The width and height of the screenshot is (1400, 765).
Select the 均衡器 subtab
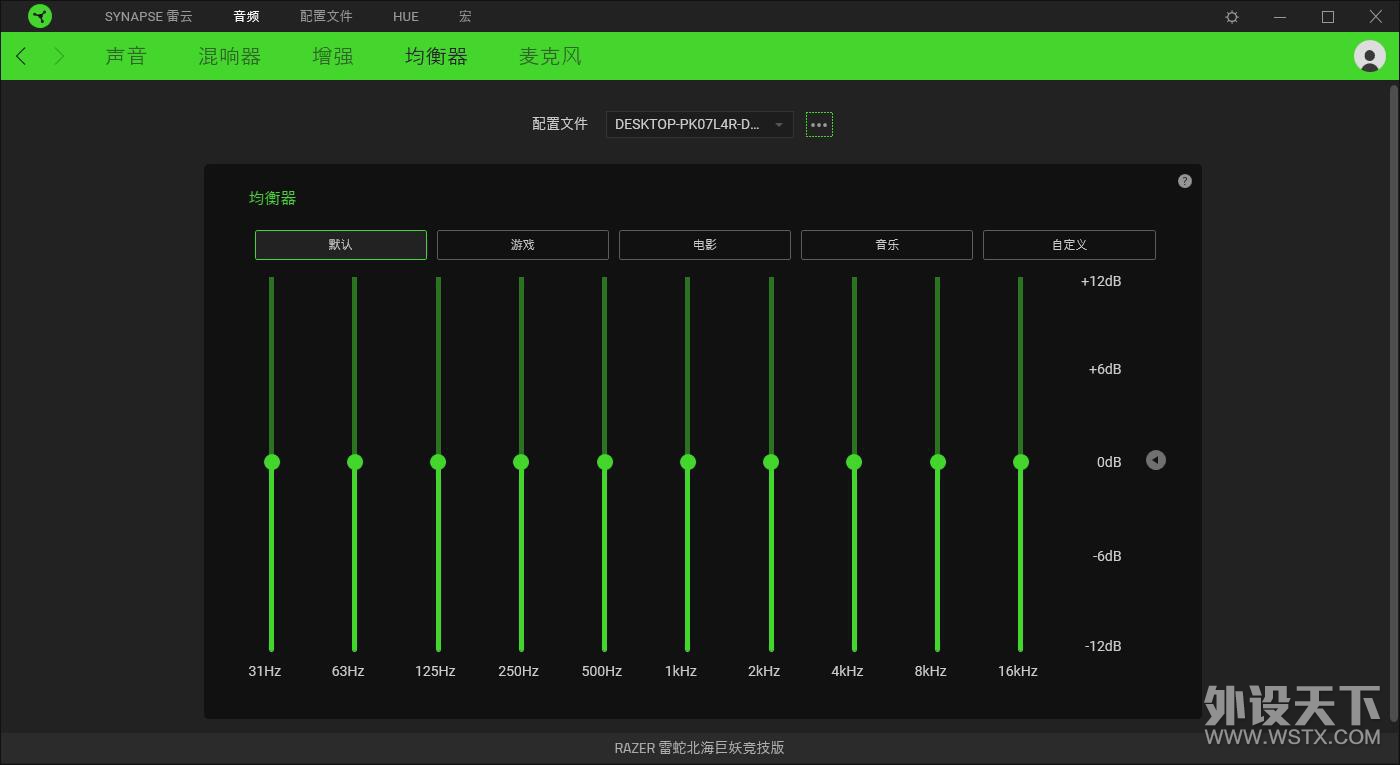click(436, 56)
